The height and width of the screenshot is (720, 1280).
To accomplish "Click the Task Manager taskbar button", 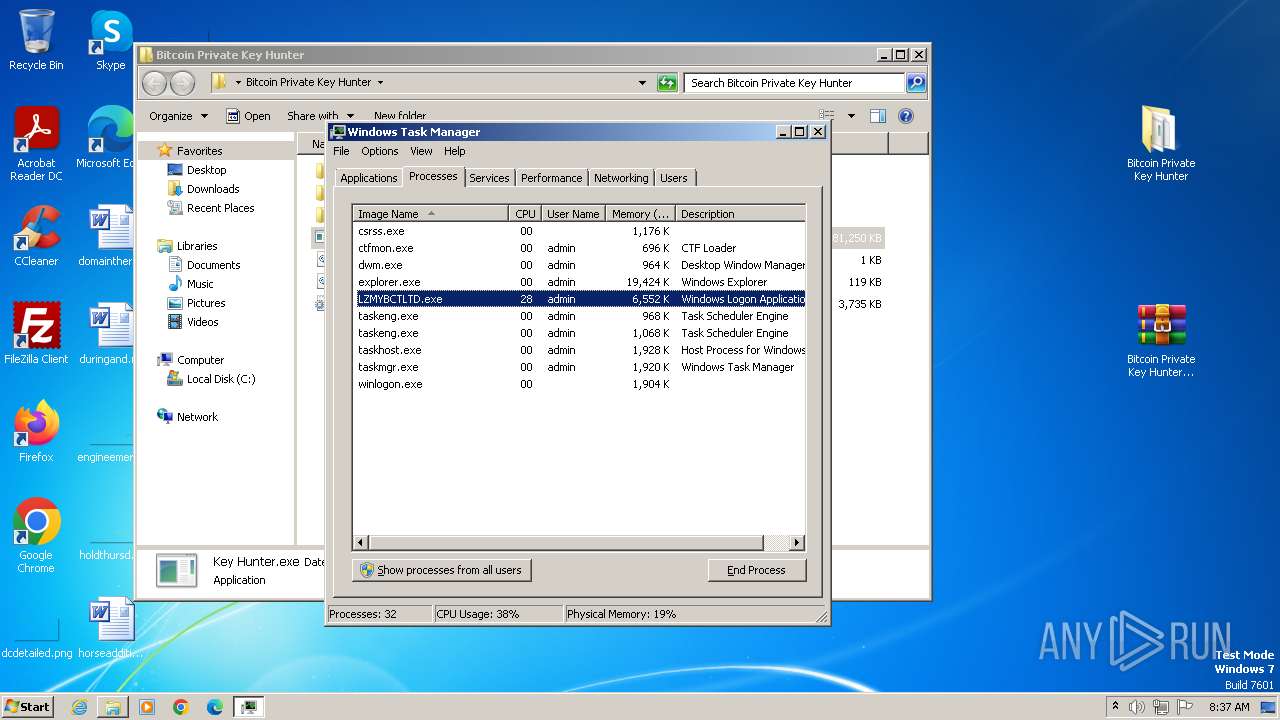I will [248, 707].
